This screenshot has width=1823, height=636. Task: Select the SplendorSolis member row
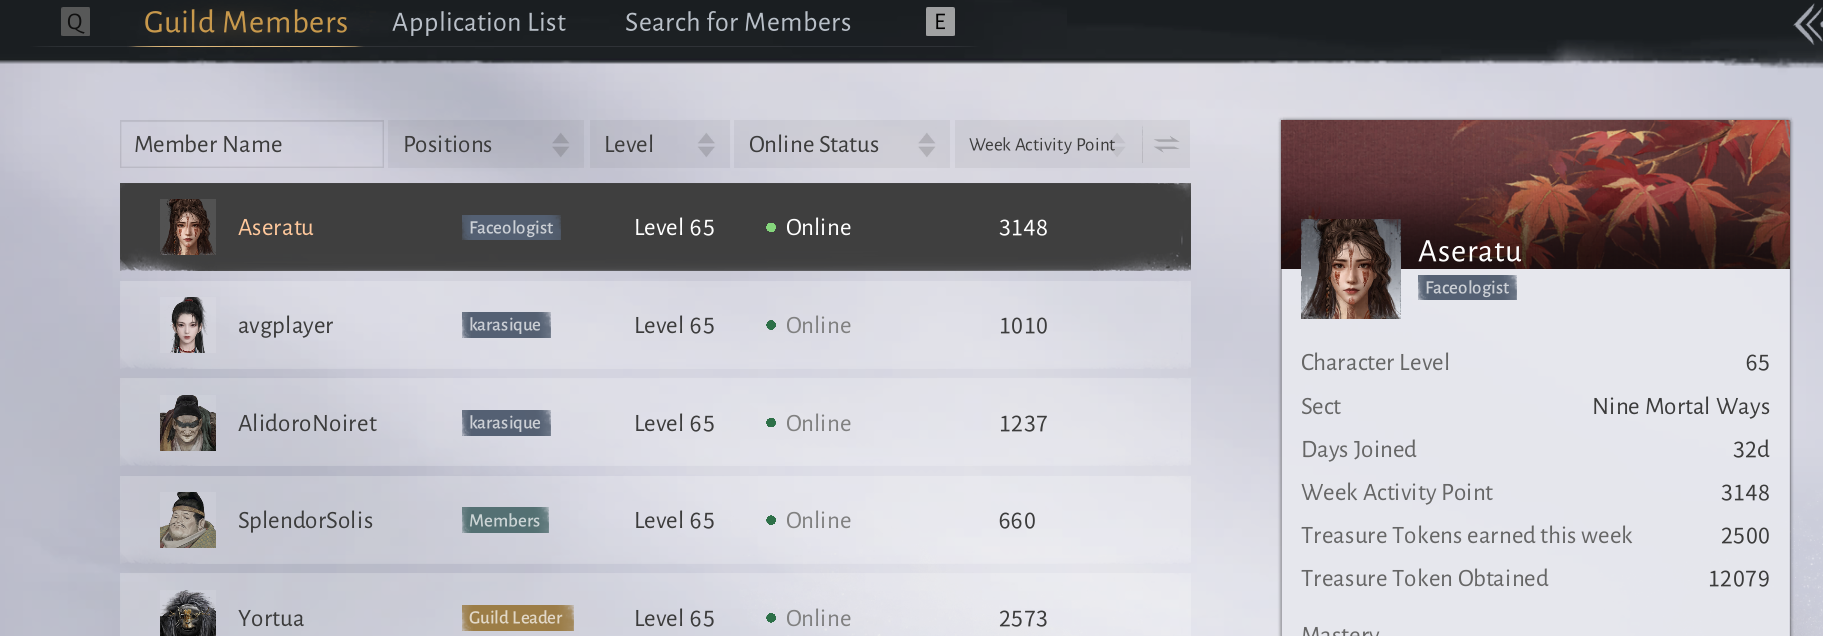[655, 520]
